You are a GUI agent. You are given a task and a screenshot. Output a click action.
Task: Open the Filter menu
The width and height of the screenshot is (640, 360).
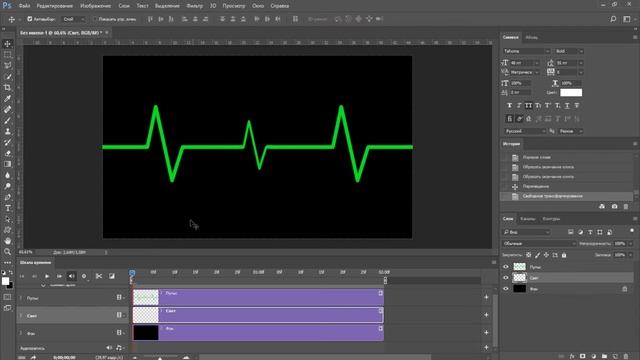point(194,6)
